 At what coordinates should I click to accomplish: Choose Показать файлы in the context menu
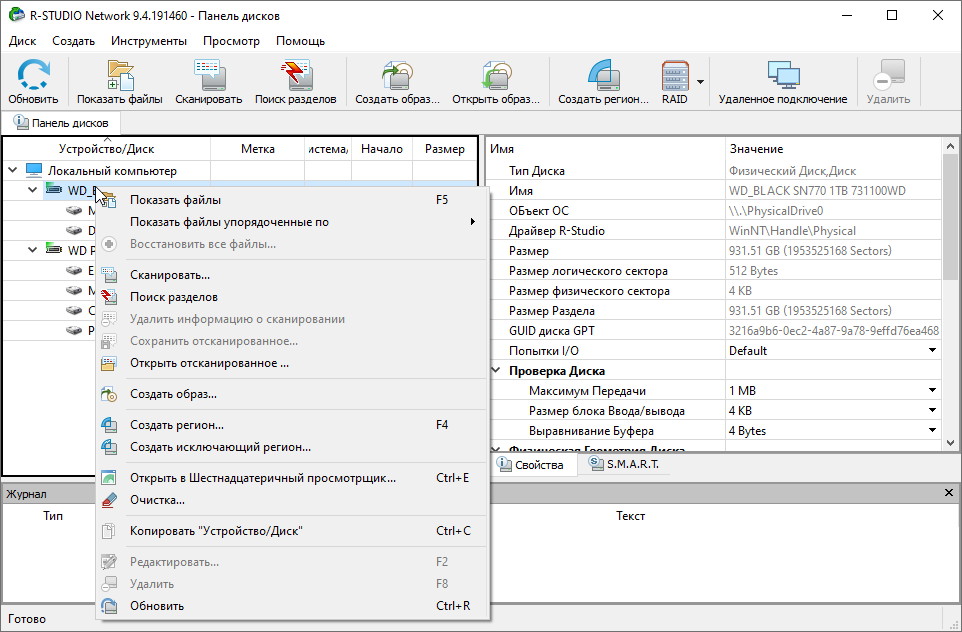point(292,200)
